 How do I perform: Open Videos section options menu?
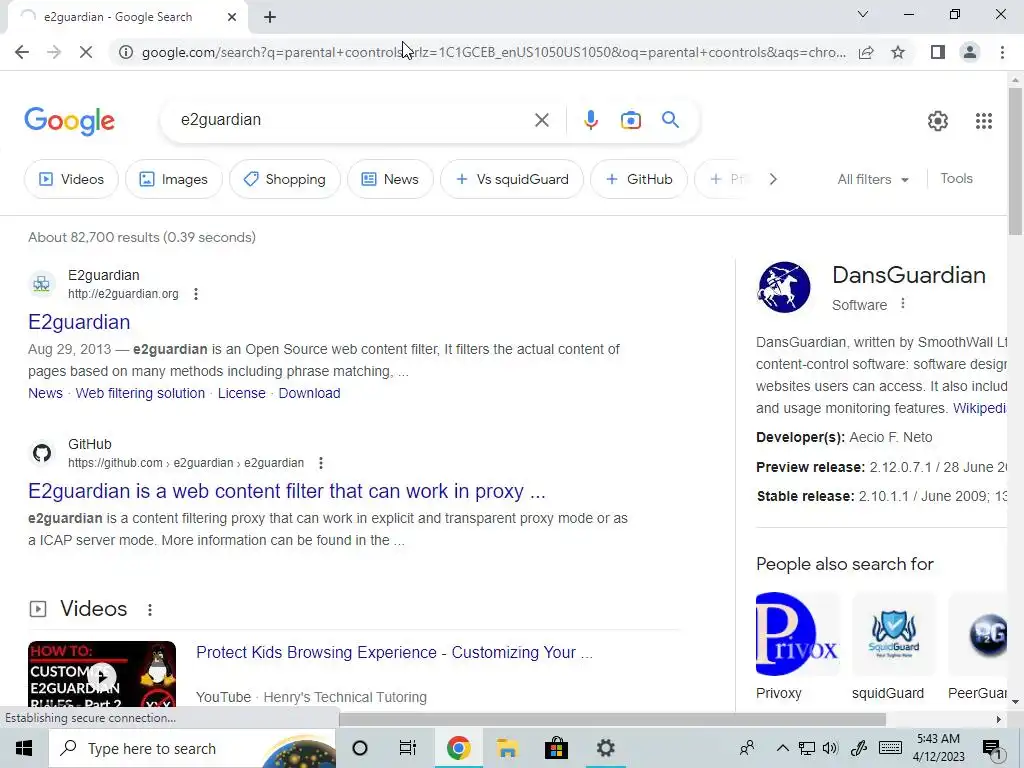point(150,609)
